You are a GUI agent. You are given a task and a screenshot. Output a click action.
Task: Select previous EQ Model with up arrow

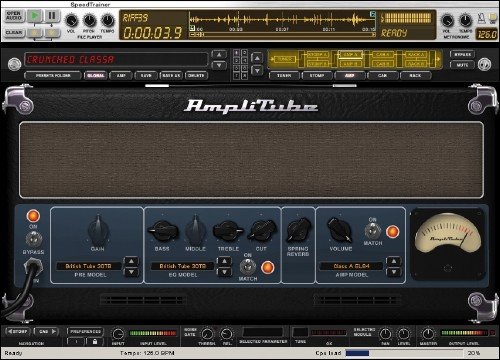(224, 261)
